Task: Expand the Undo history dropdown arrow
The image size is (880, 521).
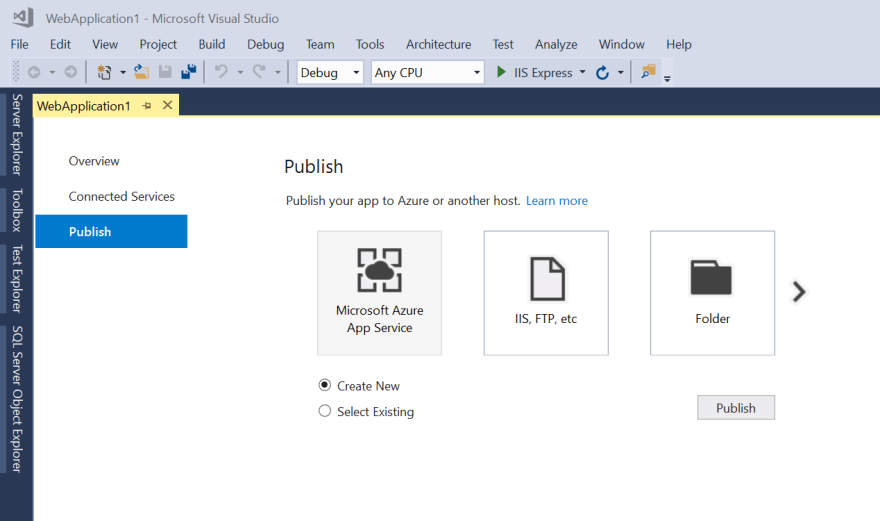Action: click(x=240, y=72)
